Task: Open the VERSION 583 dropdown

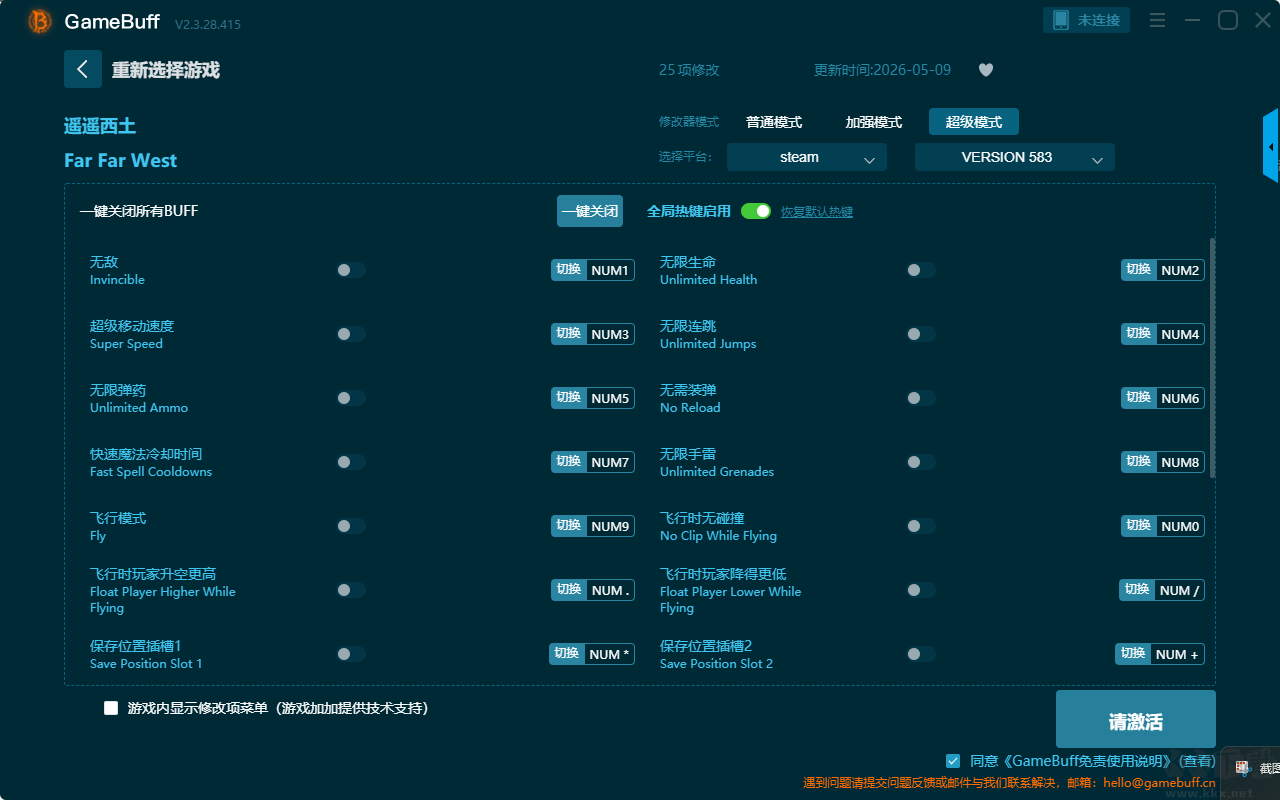Action: pos(1015,157)
